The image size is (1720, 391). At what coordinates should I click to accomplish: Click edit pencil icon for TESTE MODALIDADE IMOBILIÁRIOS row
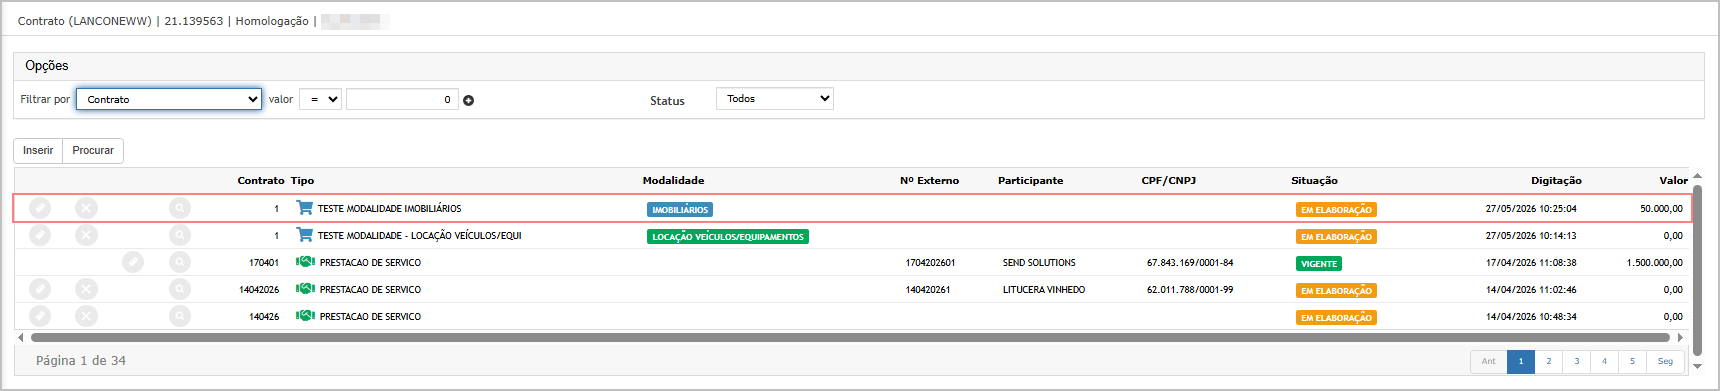click(x=40, y=208)
